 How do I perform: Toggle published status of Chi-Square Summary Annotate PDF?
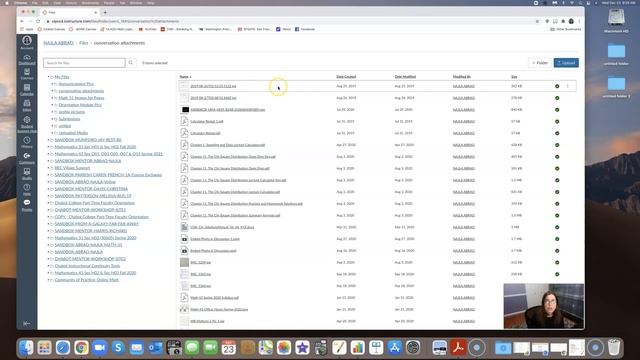(557, 216)
